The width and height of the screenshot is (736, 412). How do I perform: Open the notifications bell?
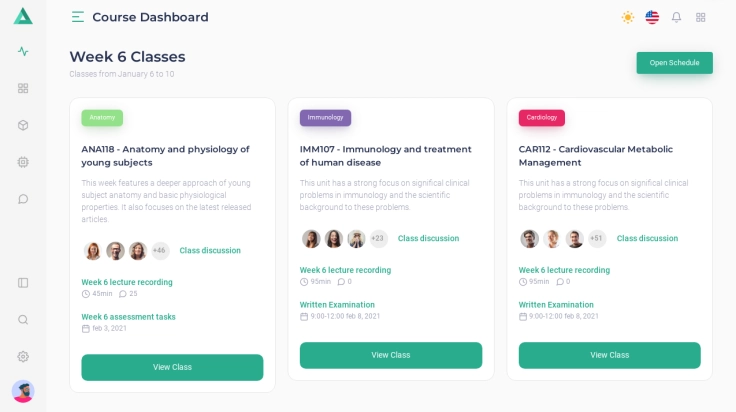pos(676,17)
